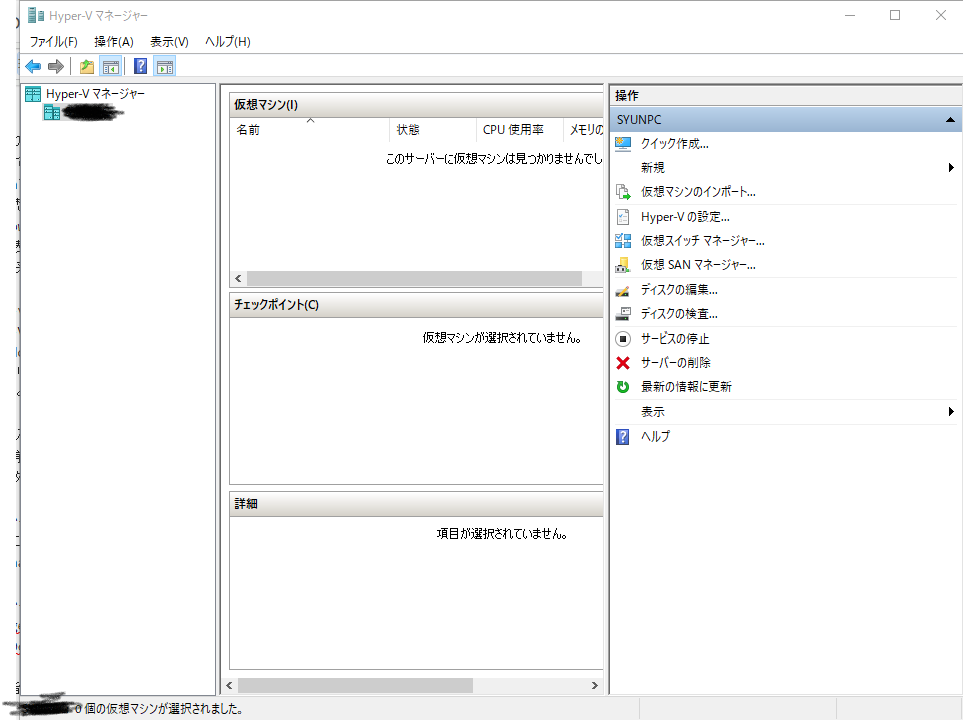This screenshot has width=963, height=720.
Task: Open the ヘルプ(H) menu
Action: point(227,42)
